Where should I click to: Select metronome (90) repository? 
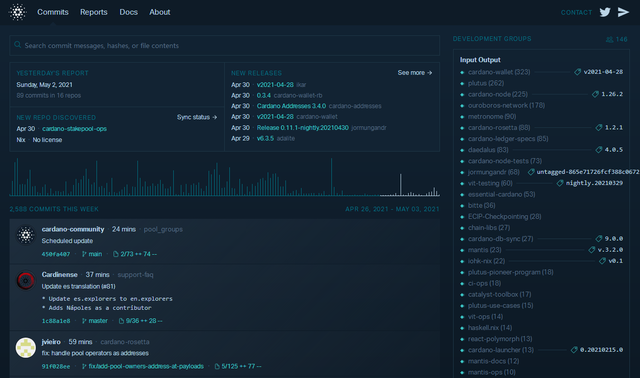point(492,116)
